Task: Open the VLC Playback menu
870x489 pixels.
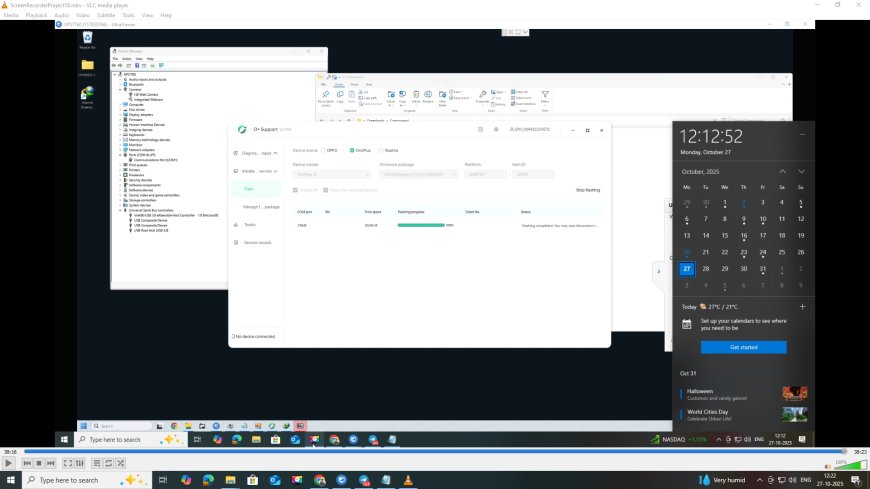Action: (37, 15)
